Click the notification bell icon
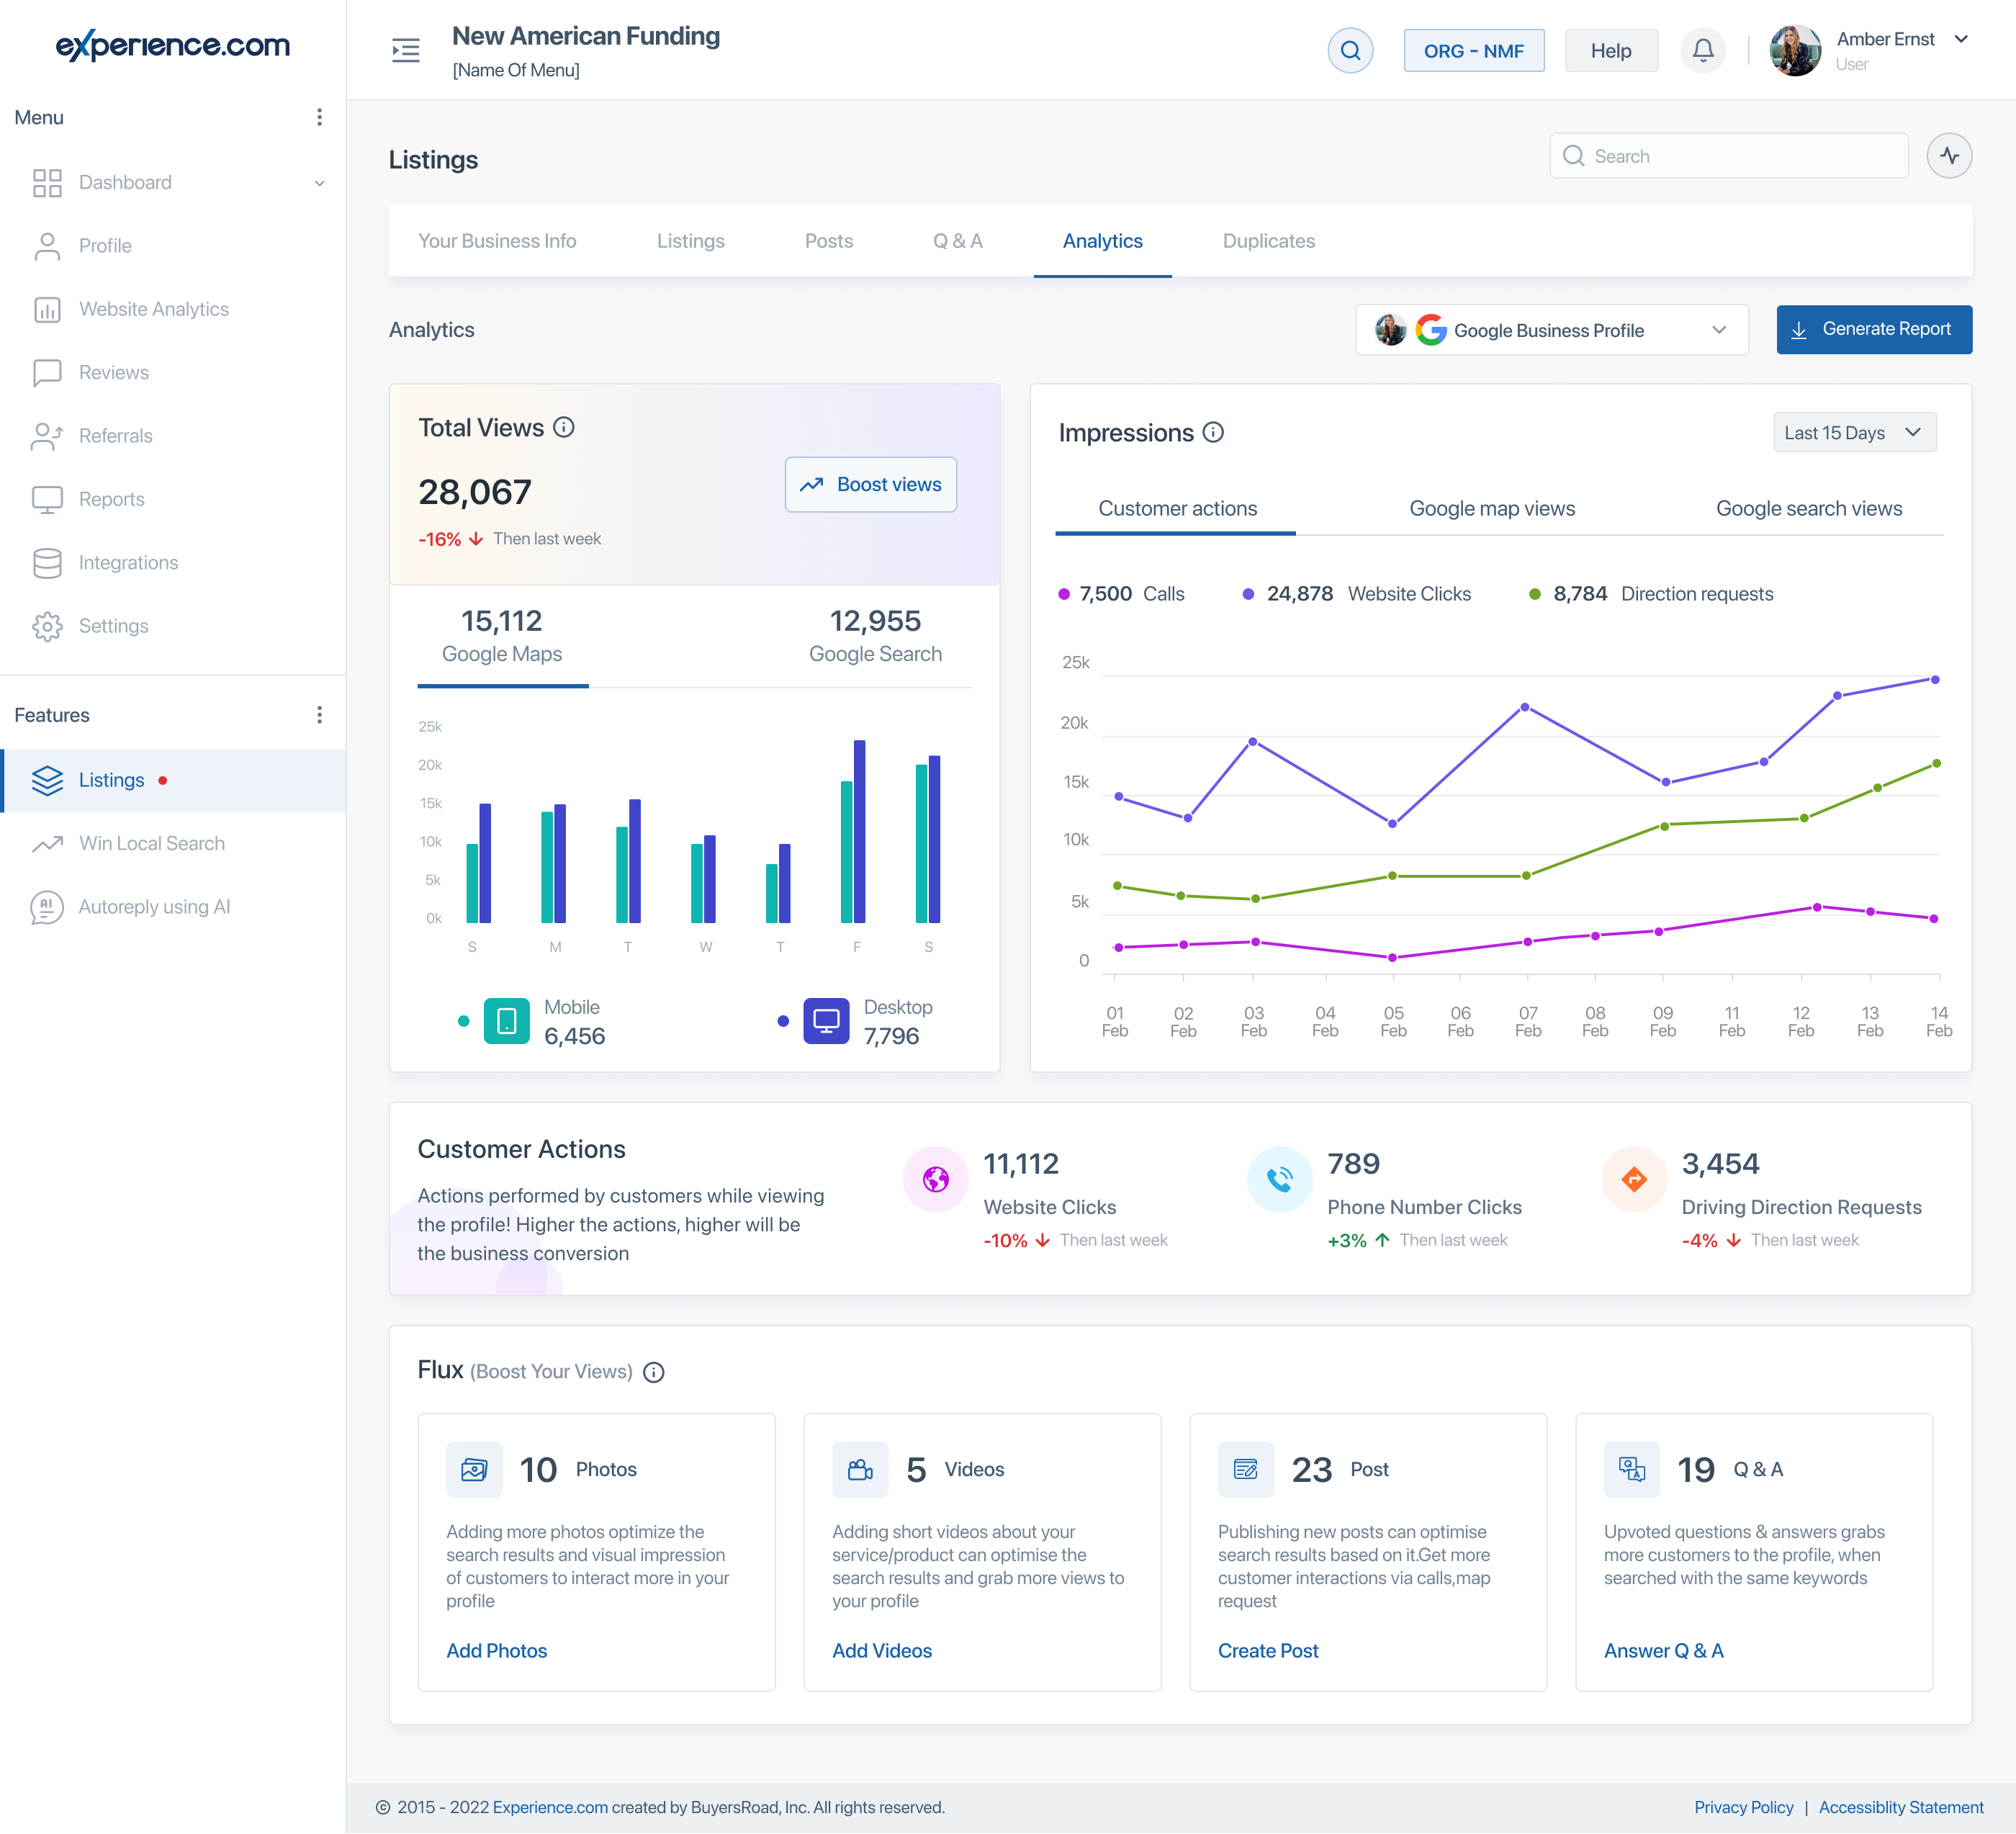Viewport: 2016px width, 1834px height. [1702, 50]
